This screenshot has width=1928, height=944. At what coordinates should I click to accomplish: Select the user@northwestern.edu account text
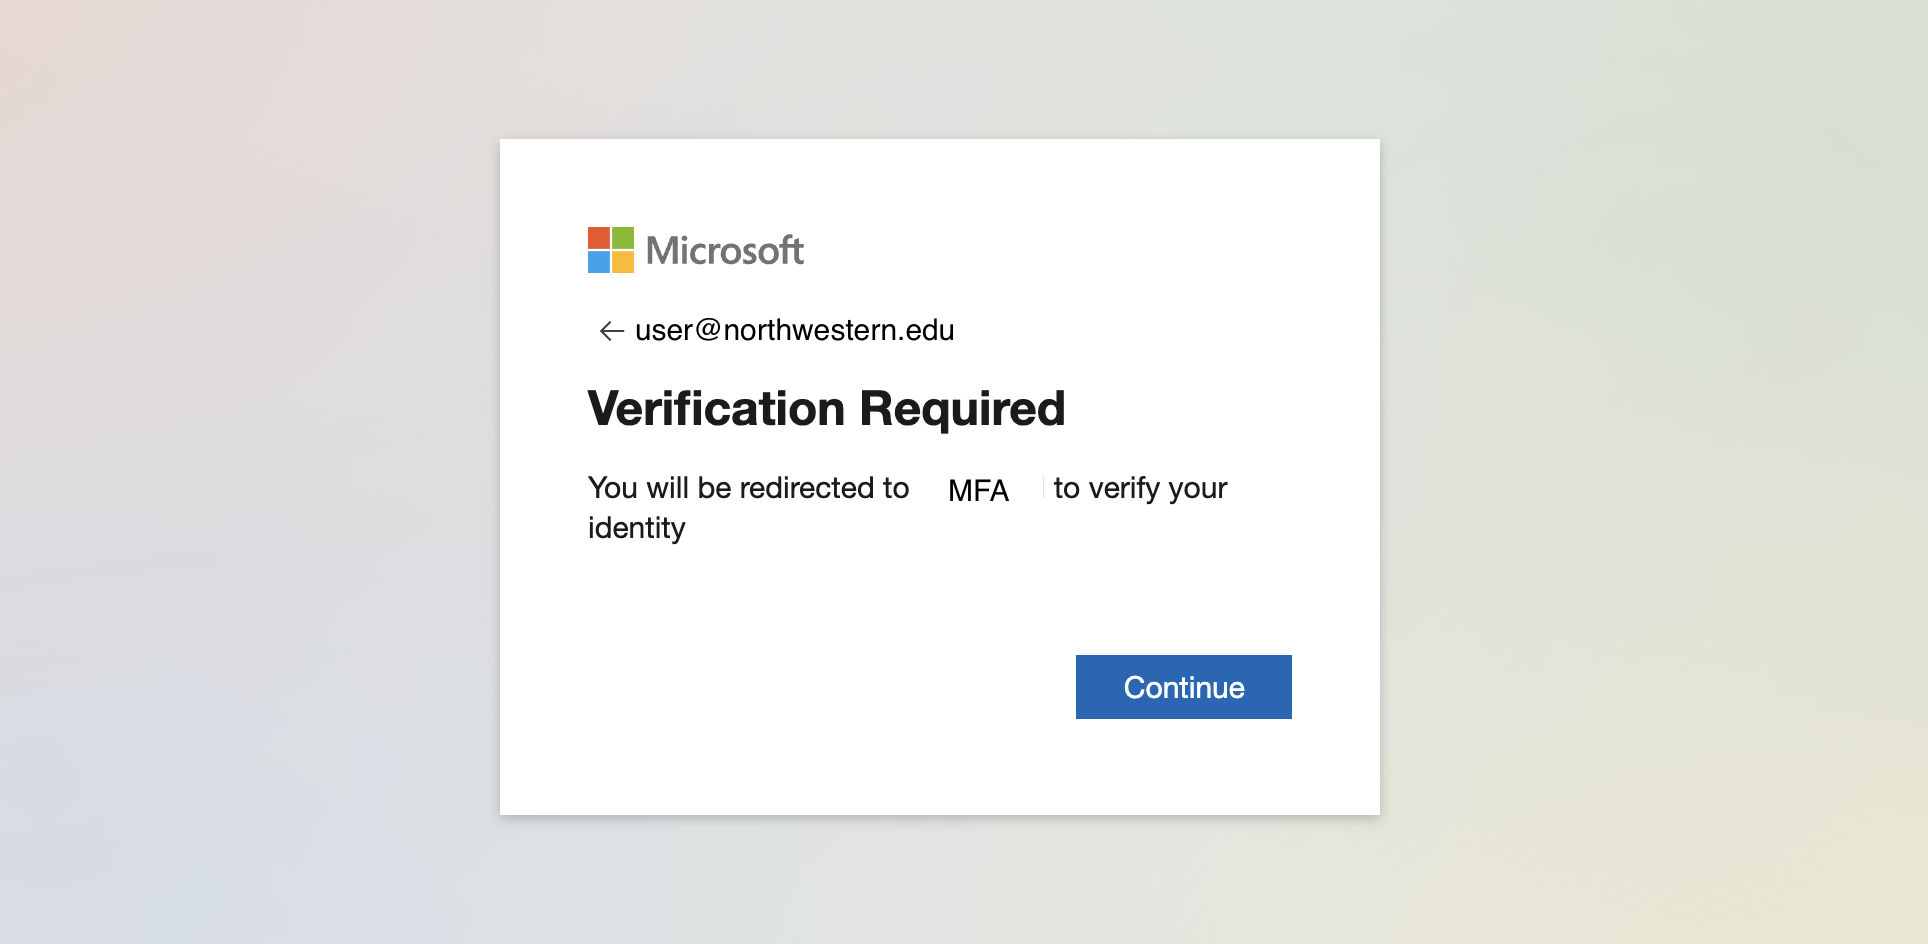[794, 330]
